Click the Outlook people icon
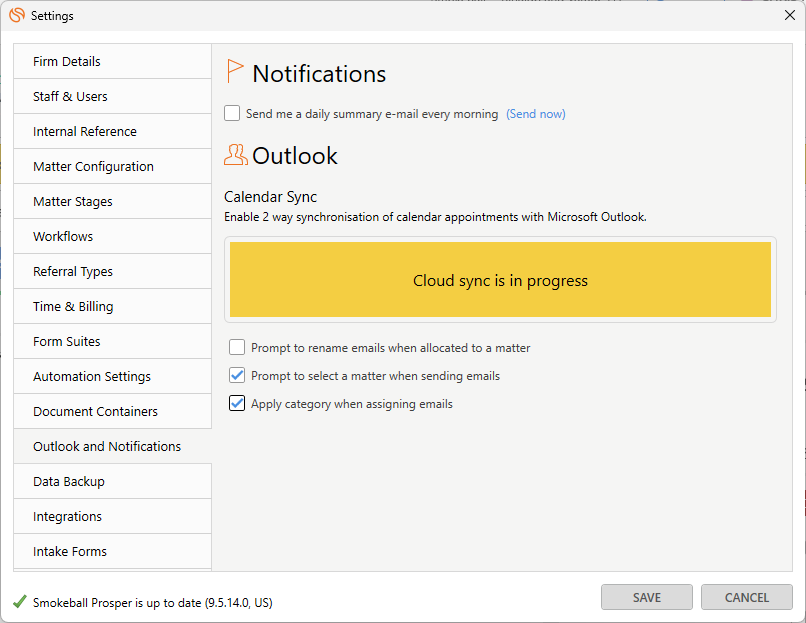Image resolution: width=806 pixels, height=623 pixels. (x=235, y=155)
